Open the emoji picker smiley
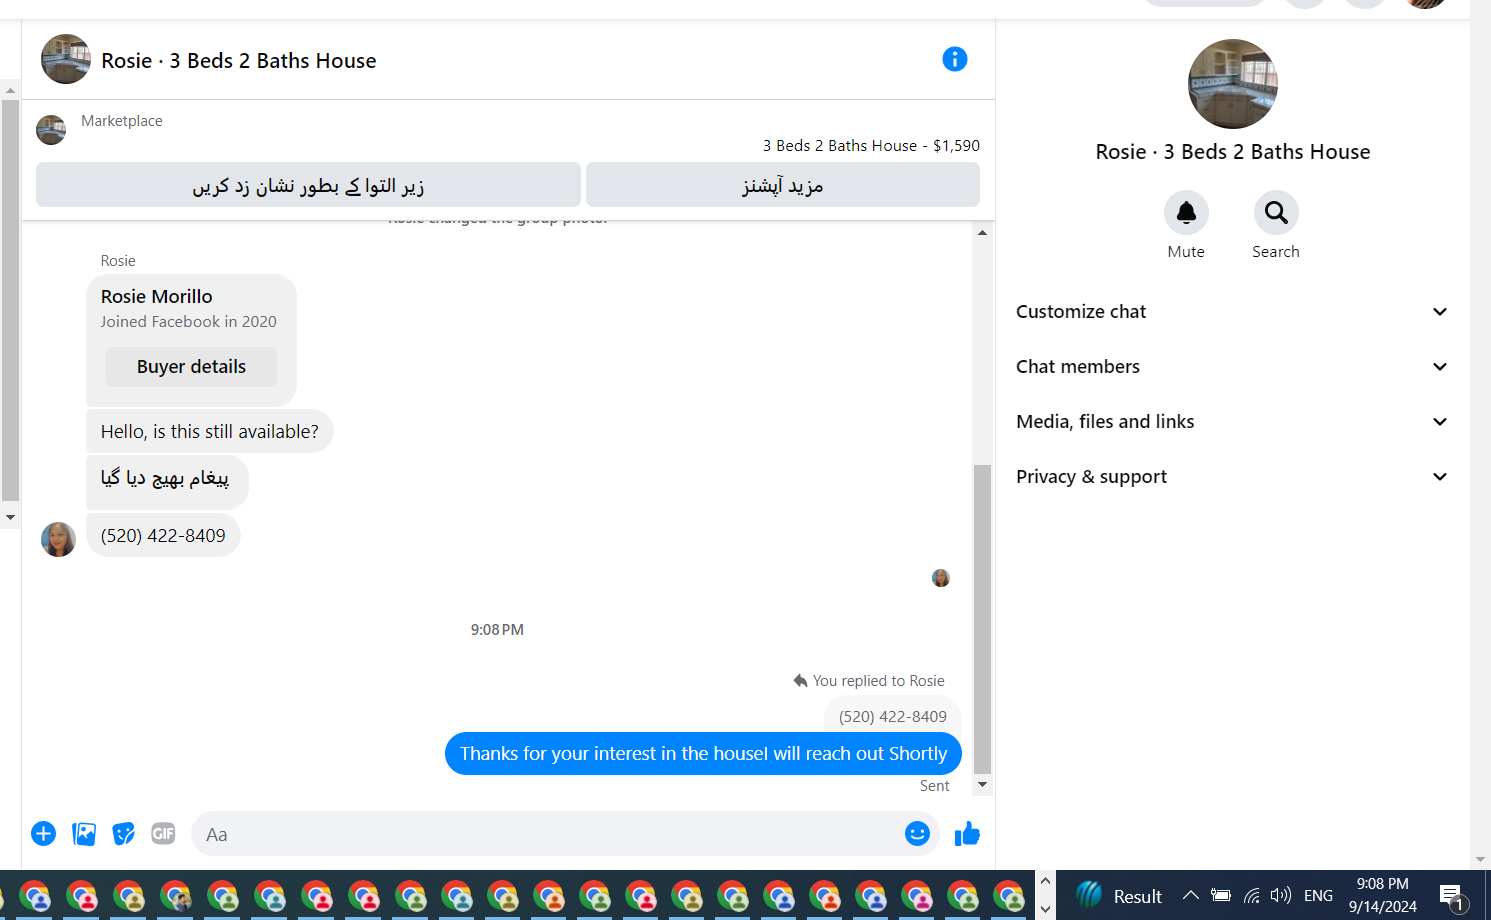The width and height of the screenshot is (1491, 920). click(x=917, y=833)
